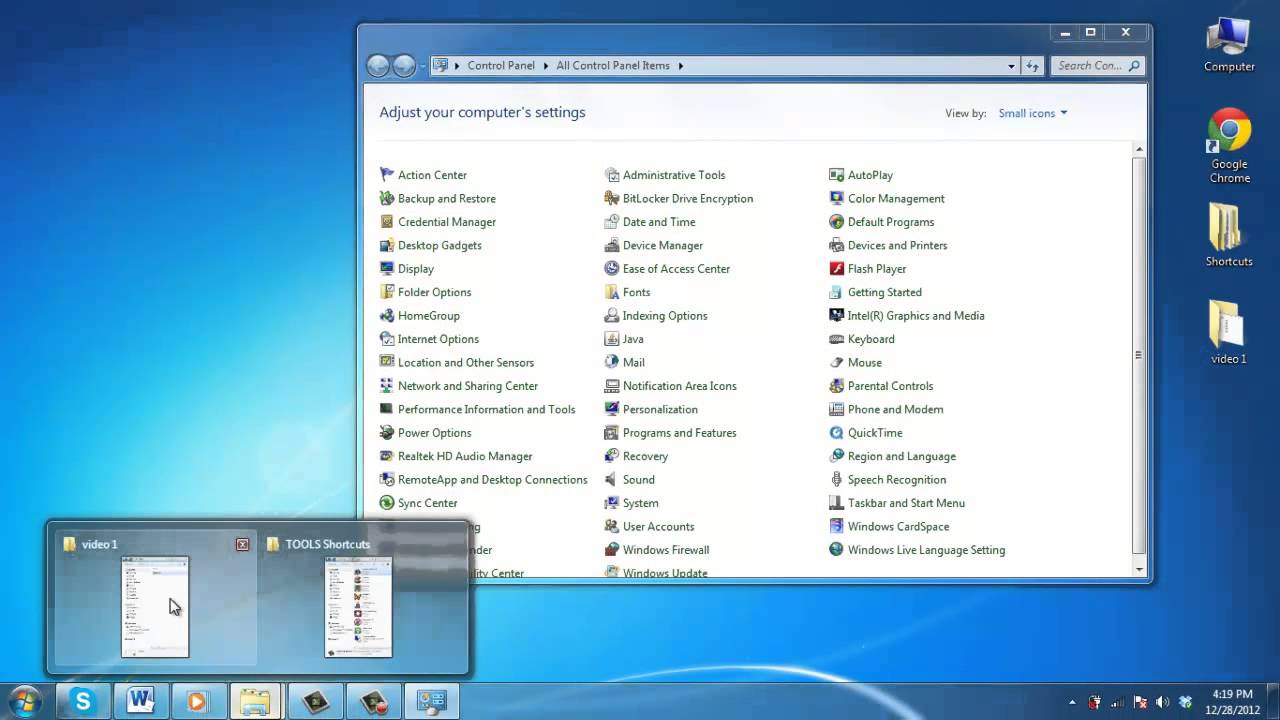Open the Windows Firewall icon
Screen dimensions: 1280x720
tap(612, 550)
